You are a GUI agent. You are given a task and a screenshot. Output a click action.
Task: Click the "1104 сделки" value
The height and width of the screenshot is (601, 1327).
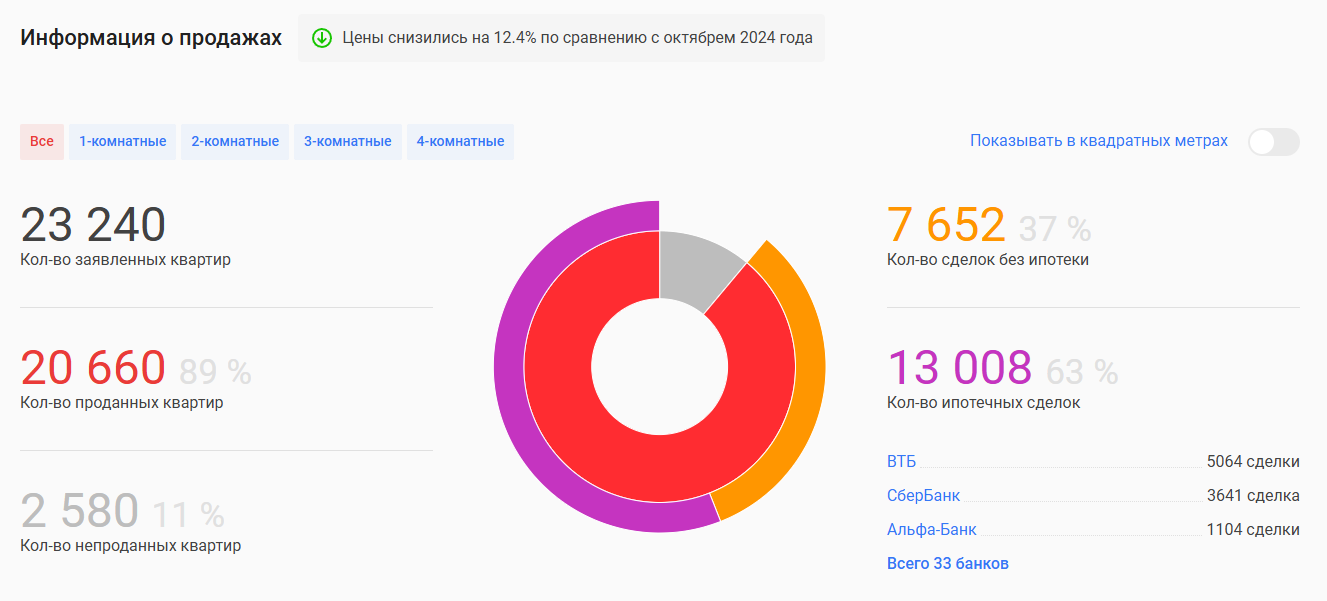coord(1253,530)
